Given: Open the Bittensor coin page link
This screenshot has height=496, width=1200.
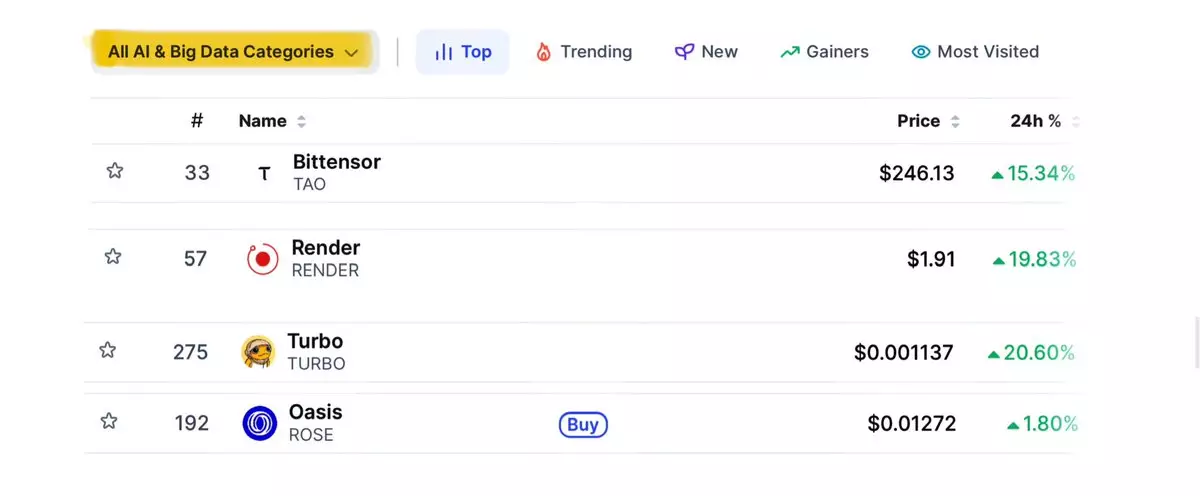Looking at the screenshot, I should click(x=336, y=161).
